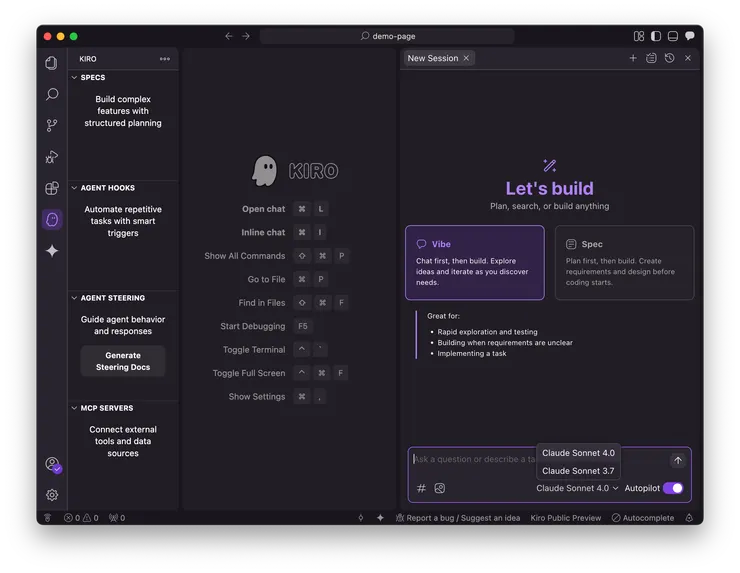Click the sparkle icon in status bar
This screenshot has width=740, height=573.
click(380, 518)
